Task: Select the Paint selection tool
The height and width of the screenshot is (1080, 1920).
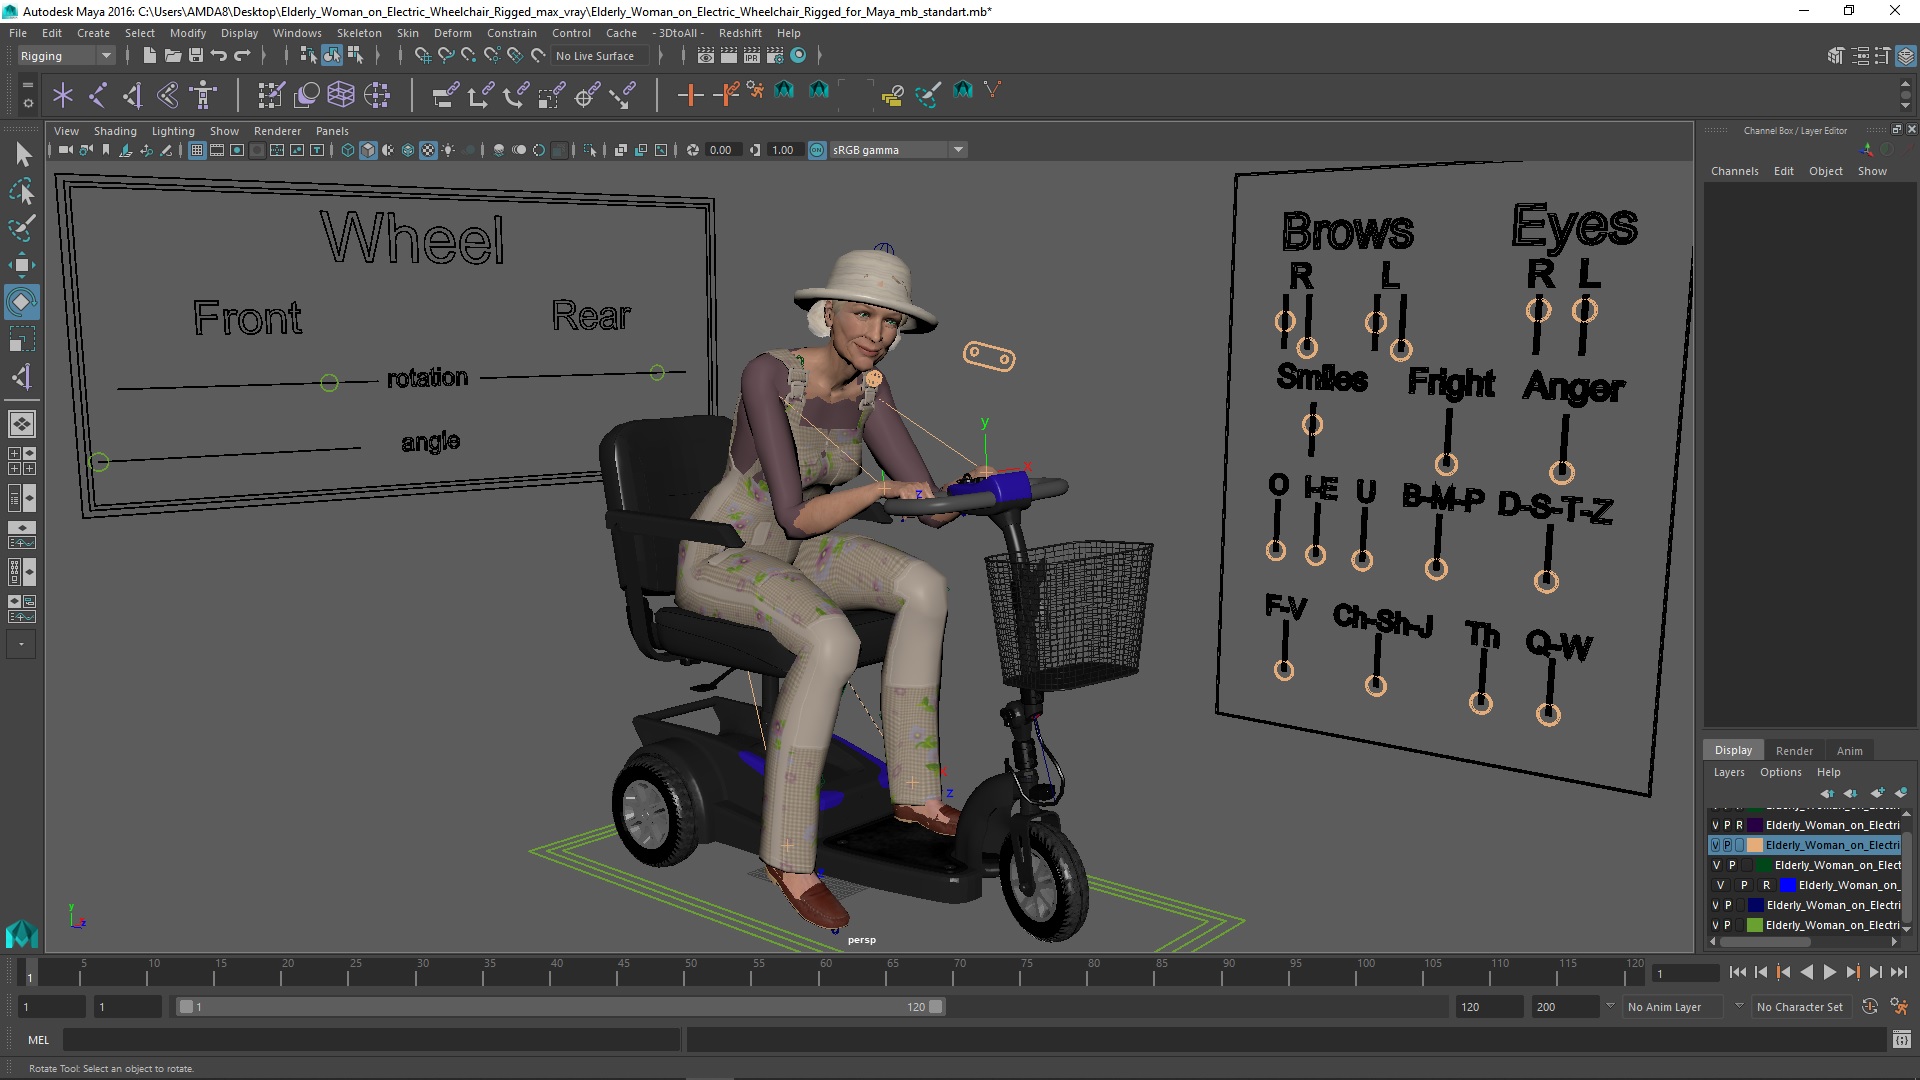Action: coord(21,228)
